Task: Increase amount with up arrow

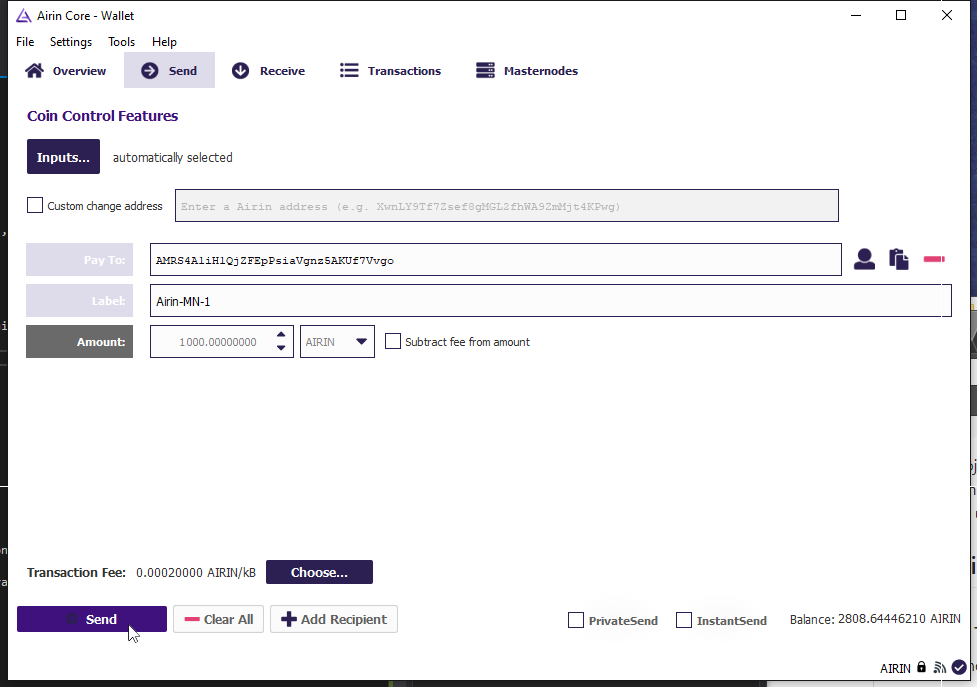Action: (x=281, y=335)
